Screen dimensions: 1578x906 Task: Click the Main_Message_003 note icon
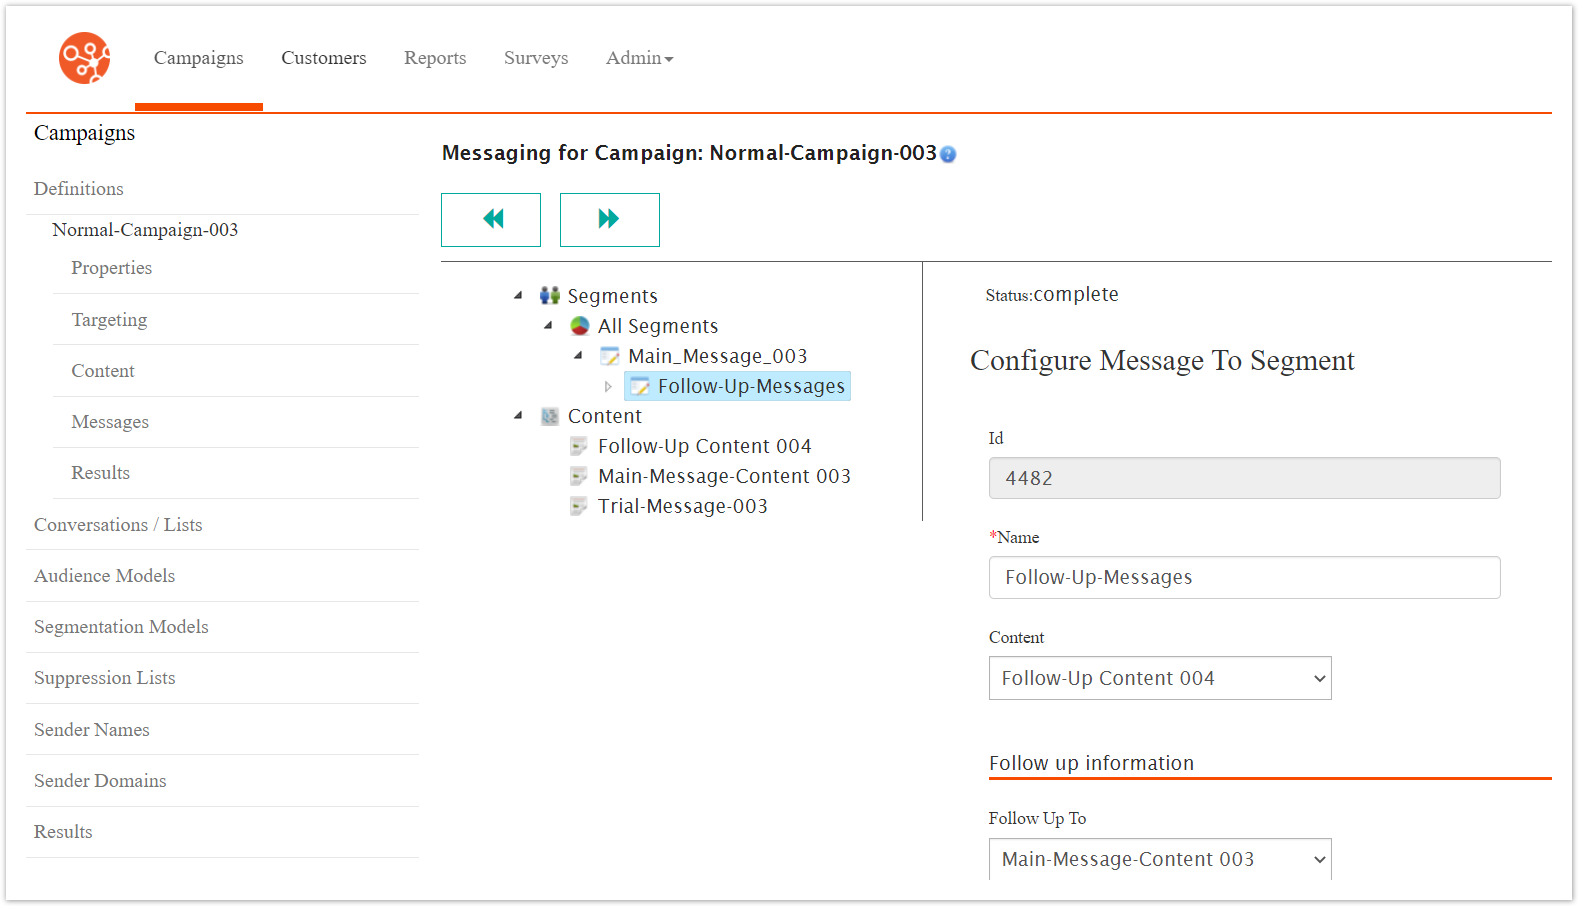pos(609,356)
